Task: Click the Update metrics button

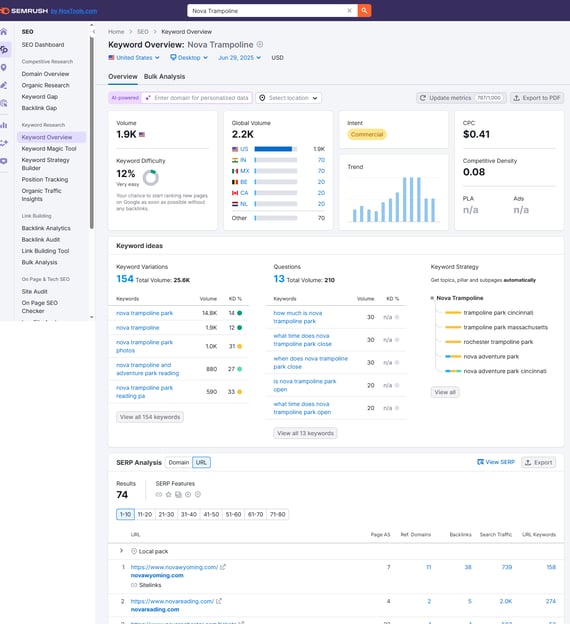Action: point(461,98)
